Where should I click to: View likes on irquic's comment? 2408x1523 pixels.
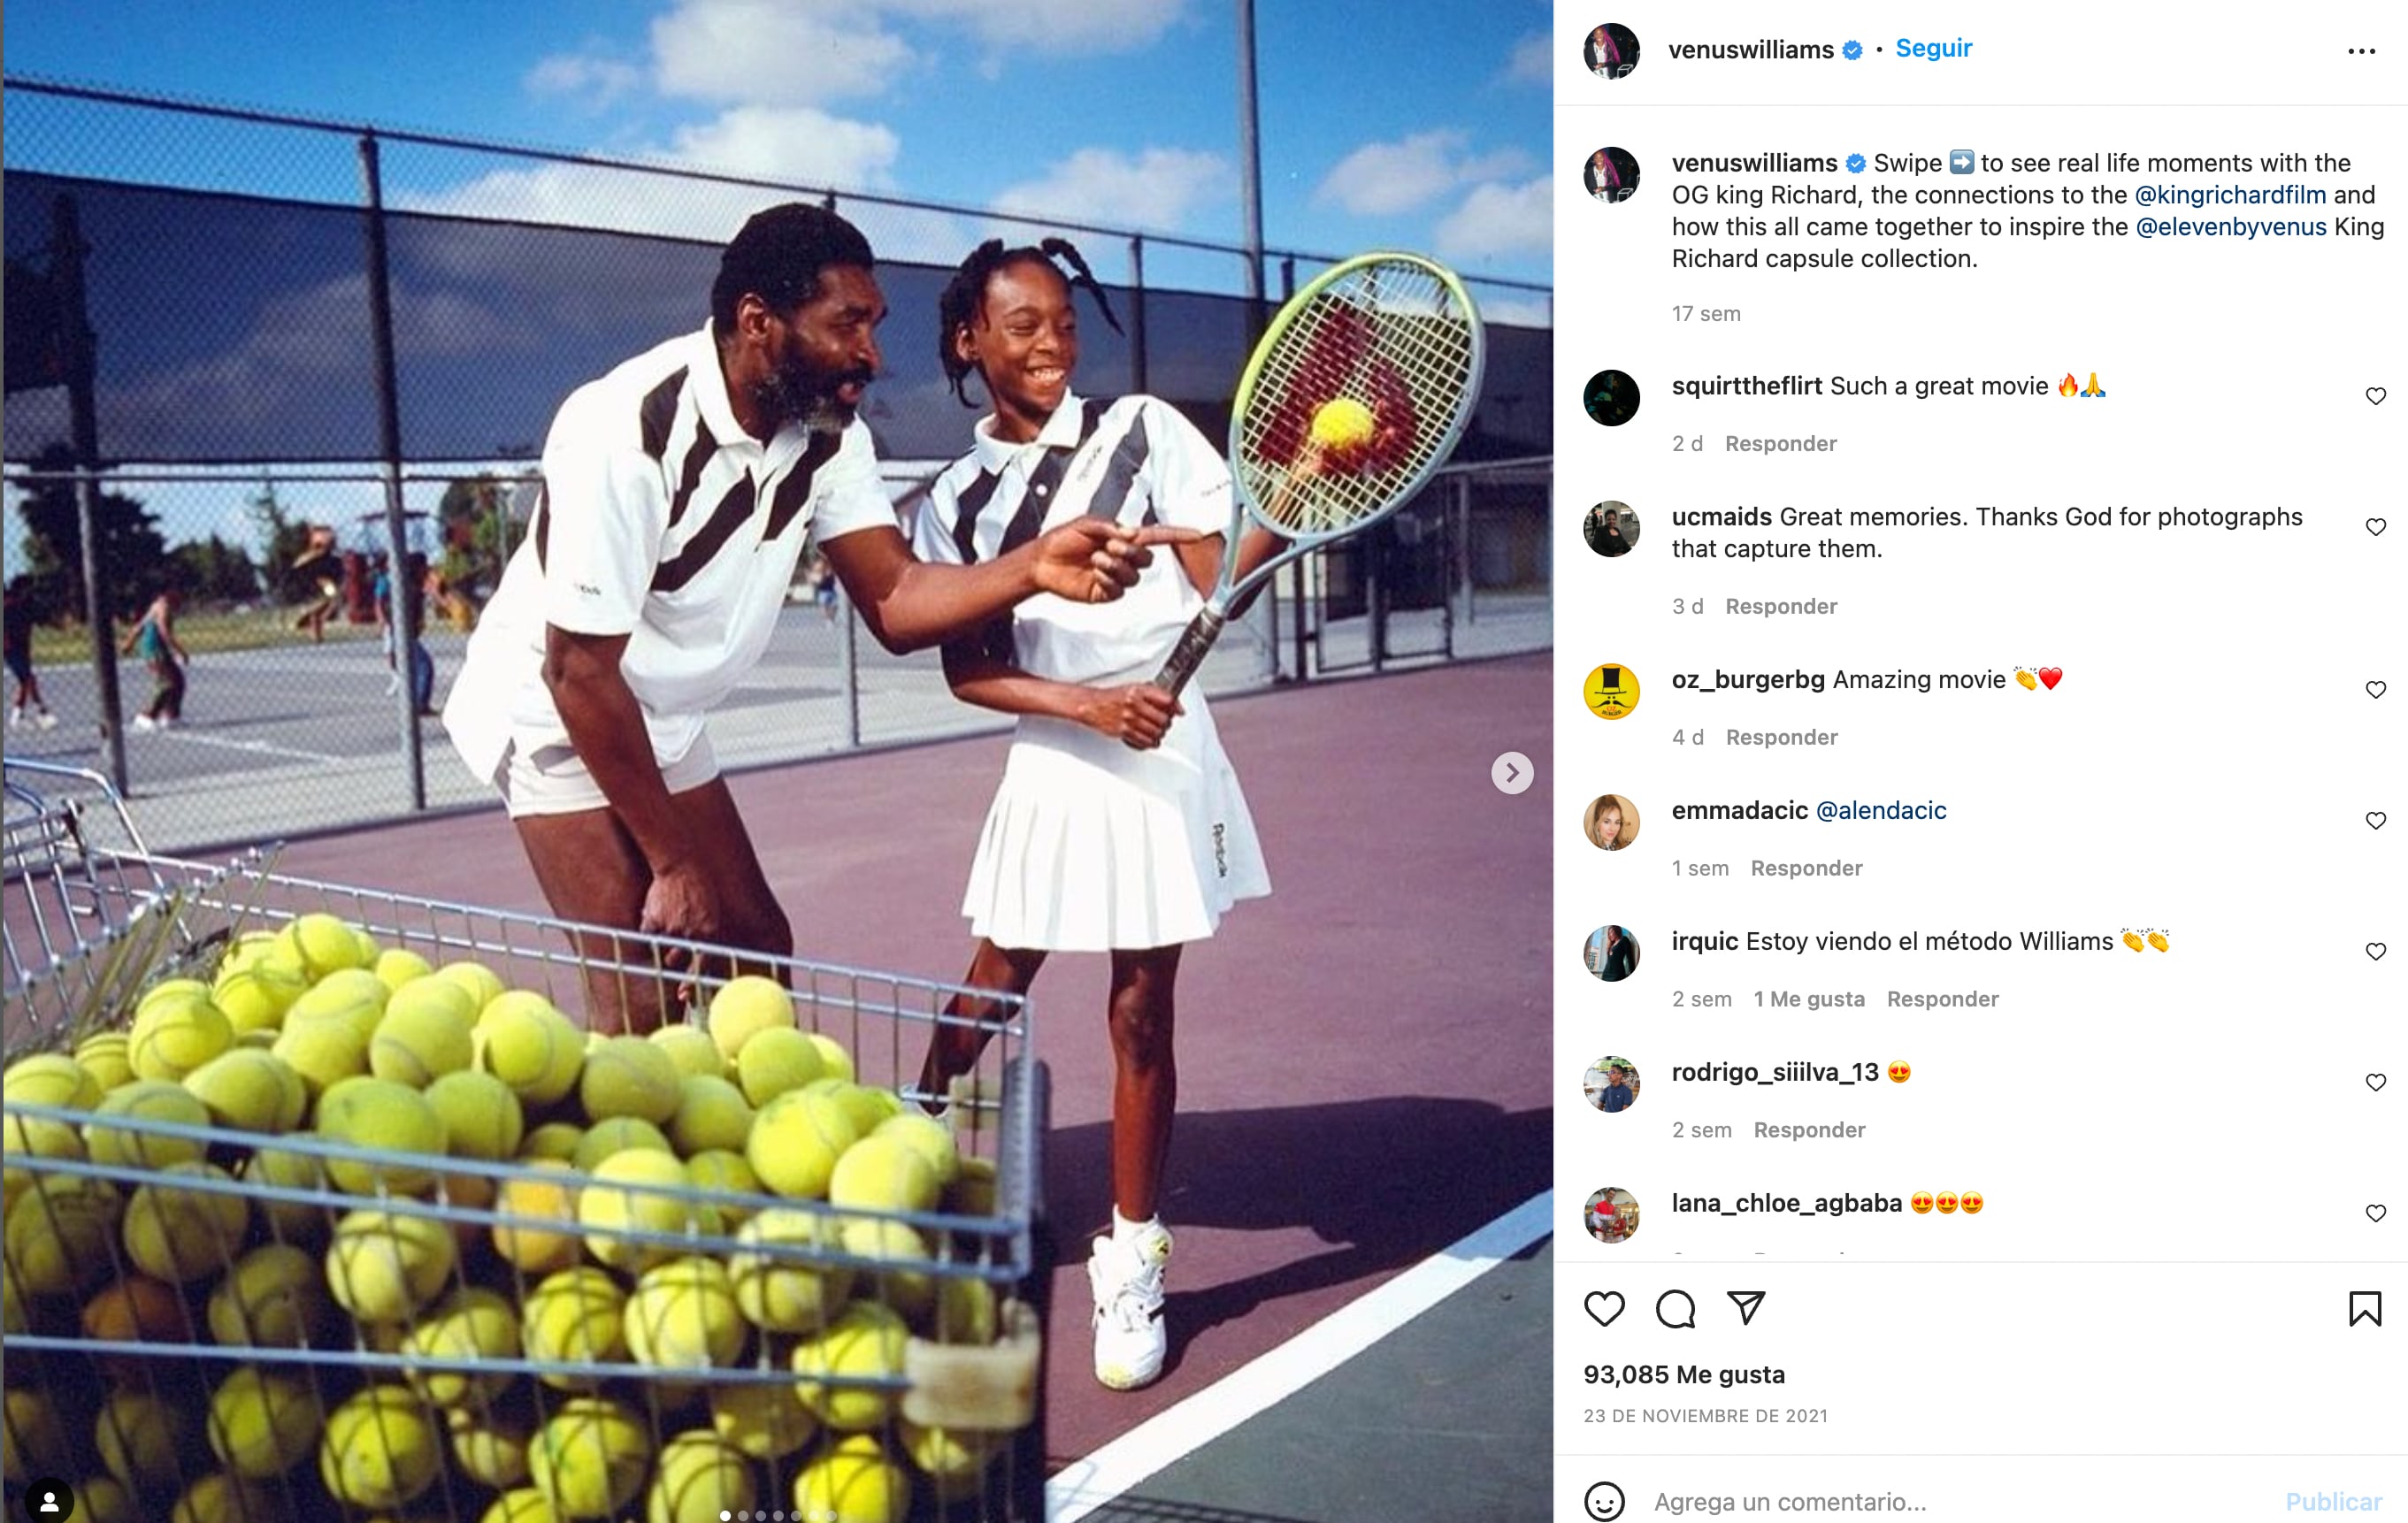1809,999
